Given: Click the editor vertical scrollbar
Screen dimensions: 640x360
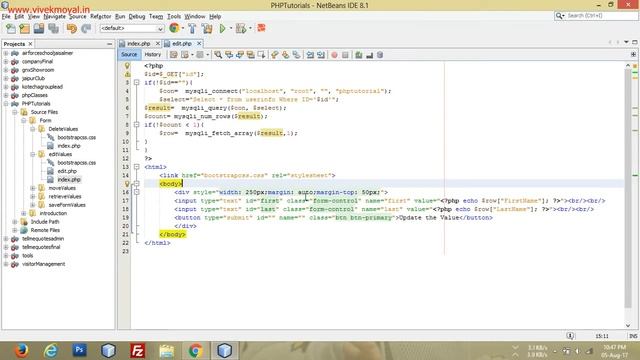Looking at the screenshot, I should coord(628,188).
